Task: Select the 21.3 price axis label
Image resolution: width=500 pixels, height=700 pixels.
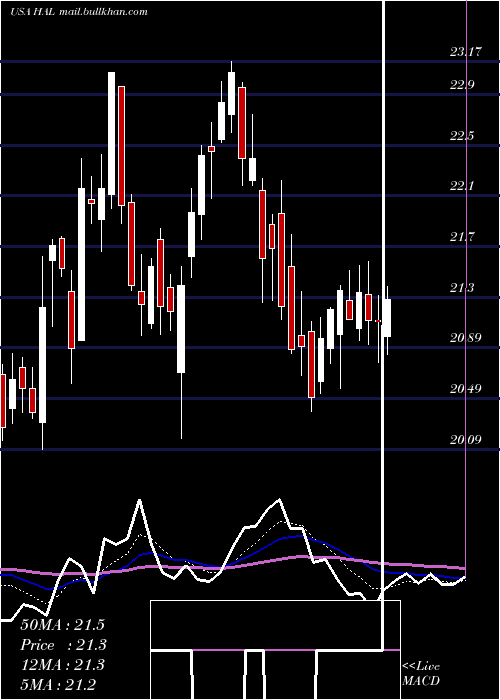Action: click(x=462, y=288)
